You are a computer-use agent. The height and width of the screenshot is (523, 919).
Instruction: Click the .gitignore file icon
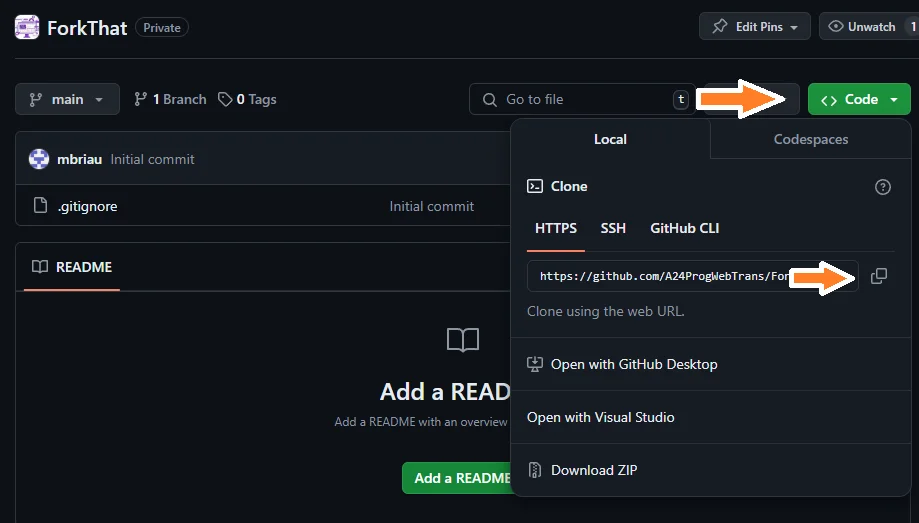point(40,206)
